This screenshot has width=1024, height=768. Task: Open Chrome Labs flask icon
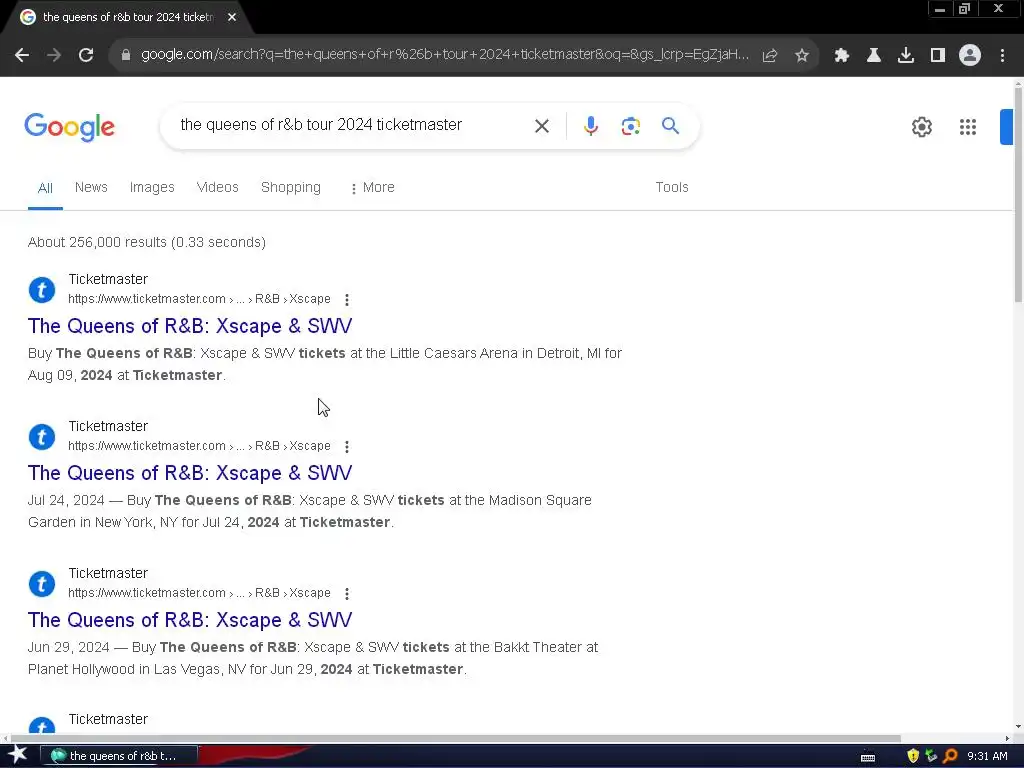(874, 56)
